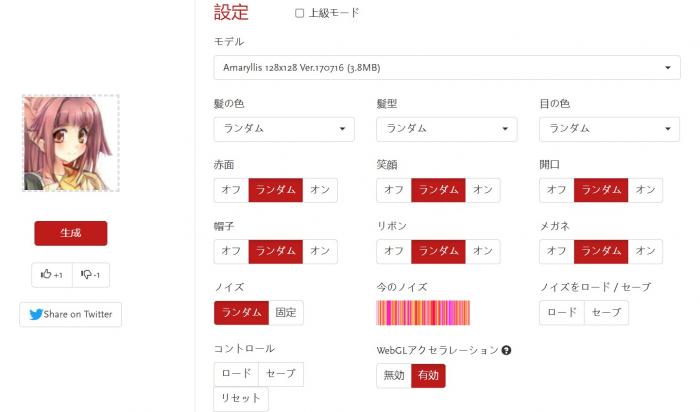Disable WebGL acceleration with 無効
Screen dimensions: 700x412
coord(394,375)
